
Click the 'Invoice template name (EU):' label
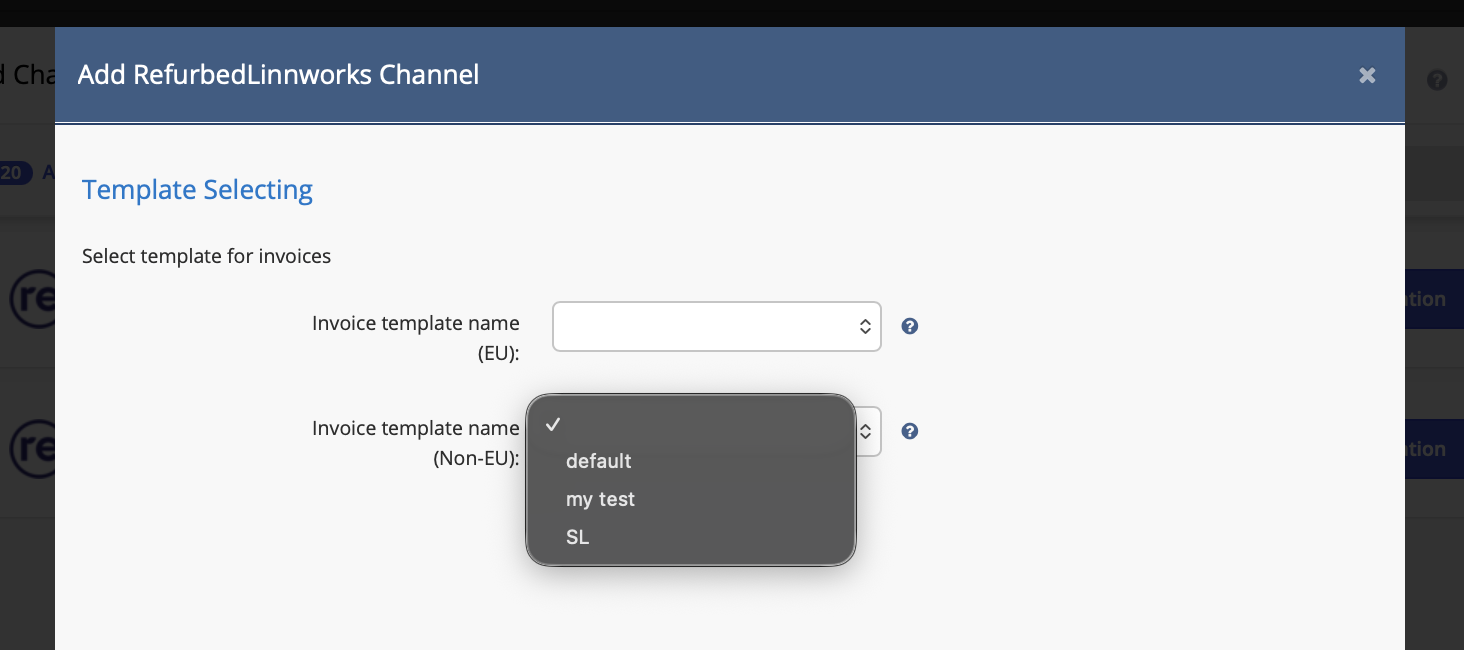416,338
